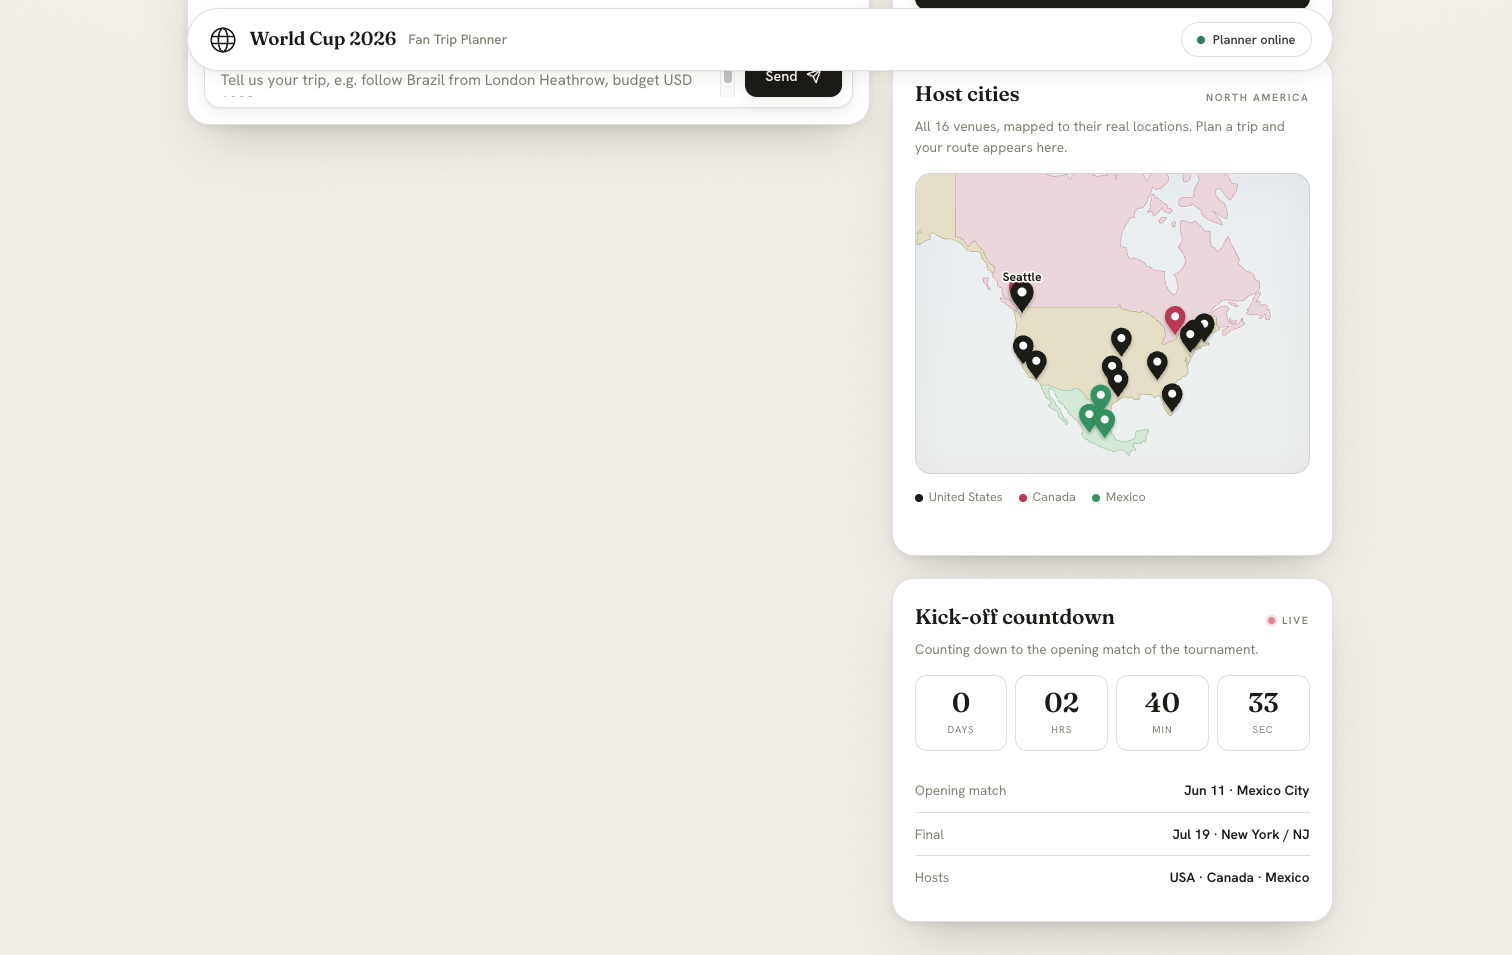Click the 'Jul 19 · New York / NJ' value
The width and height of the screenshot is (1512, 955).
point(1240,835)
